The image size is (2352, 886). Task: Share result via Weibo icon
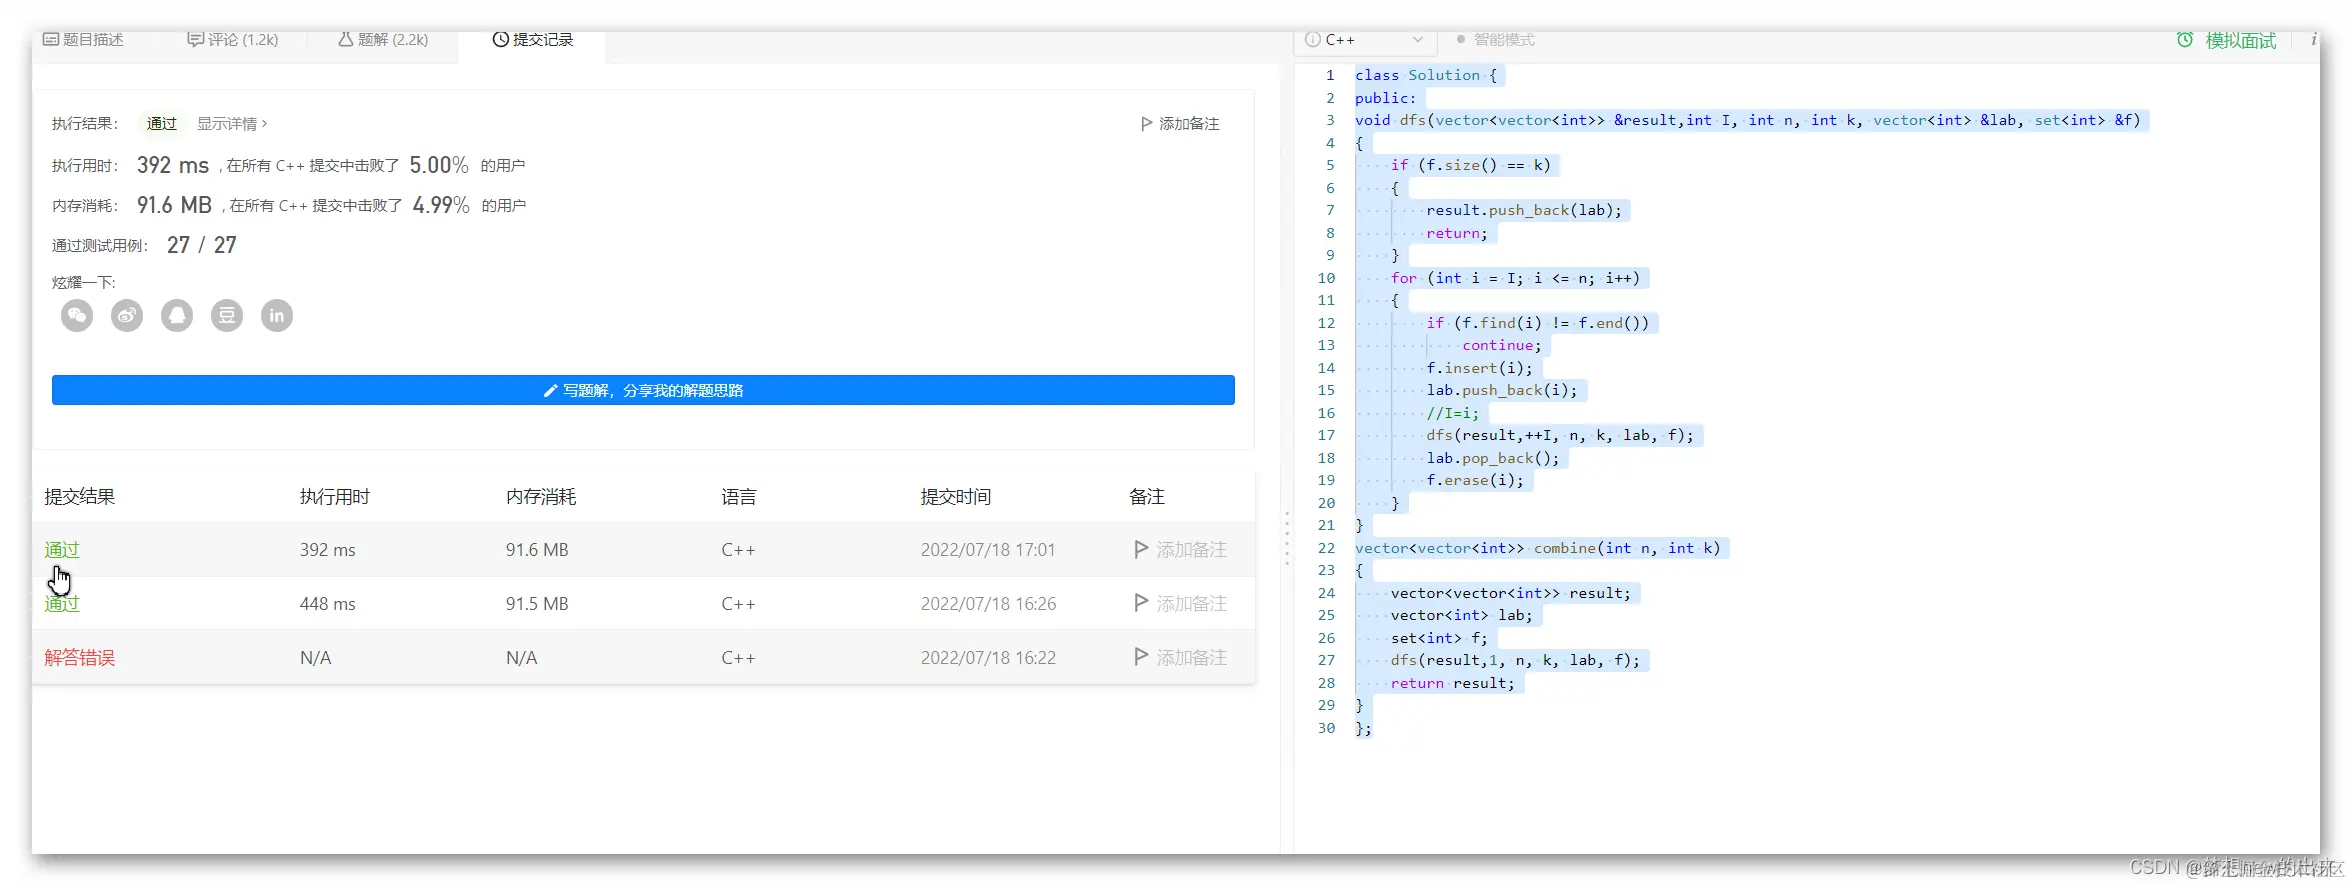127,316
